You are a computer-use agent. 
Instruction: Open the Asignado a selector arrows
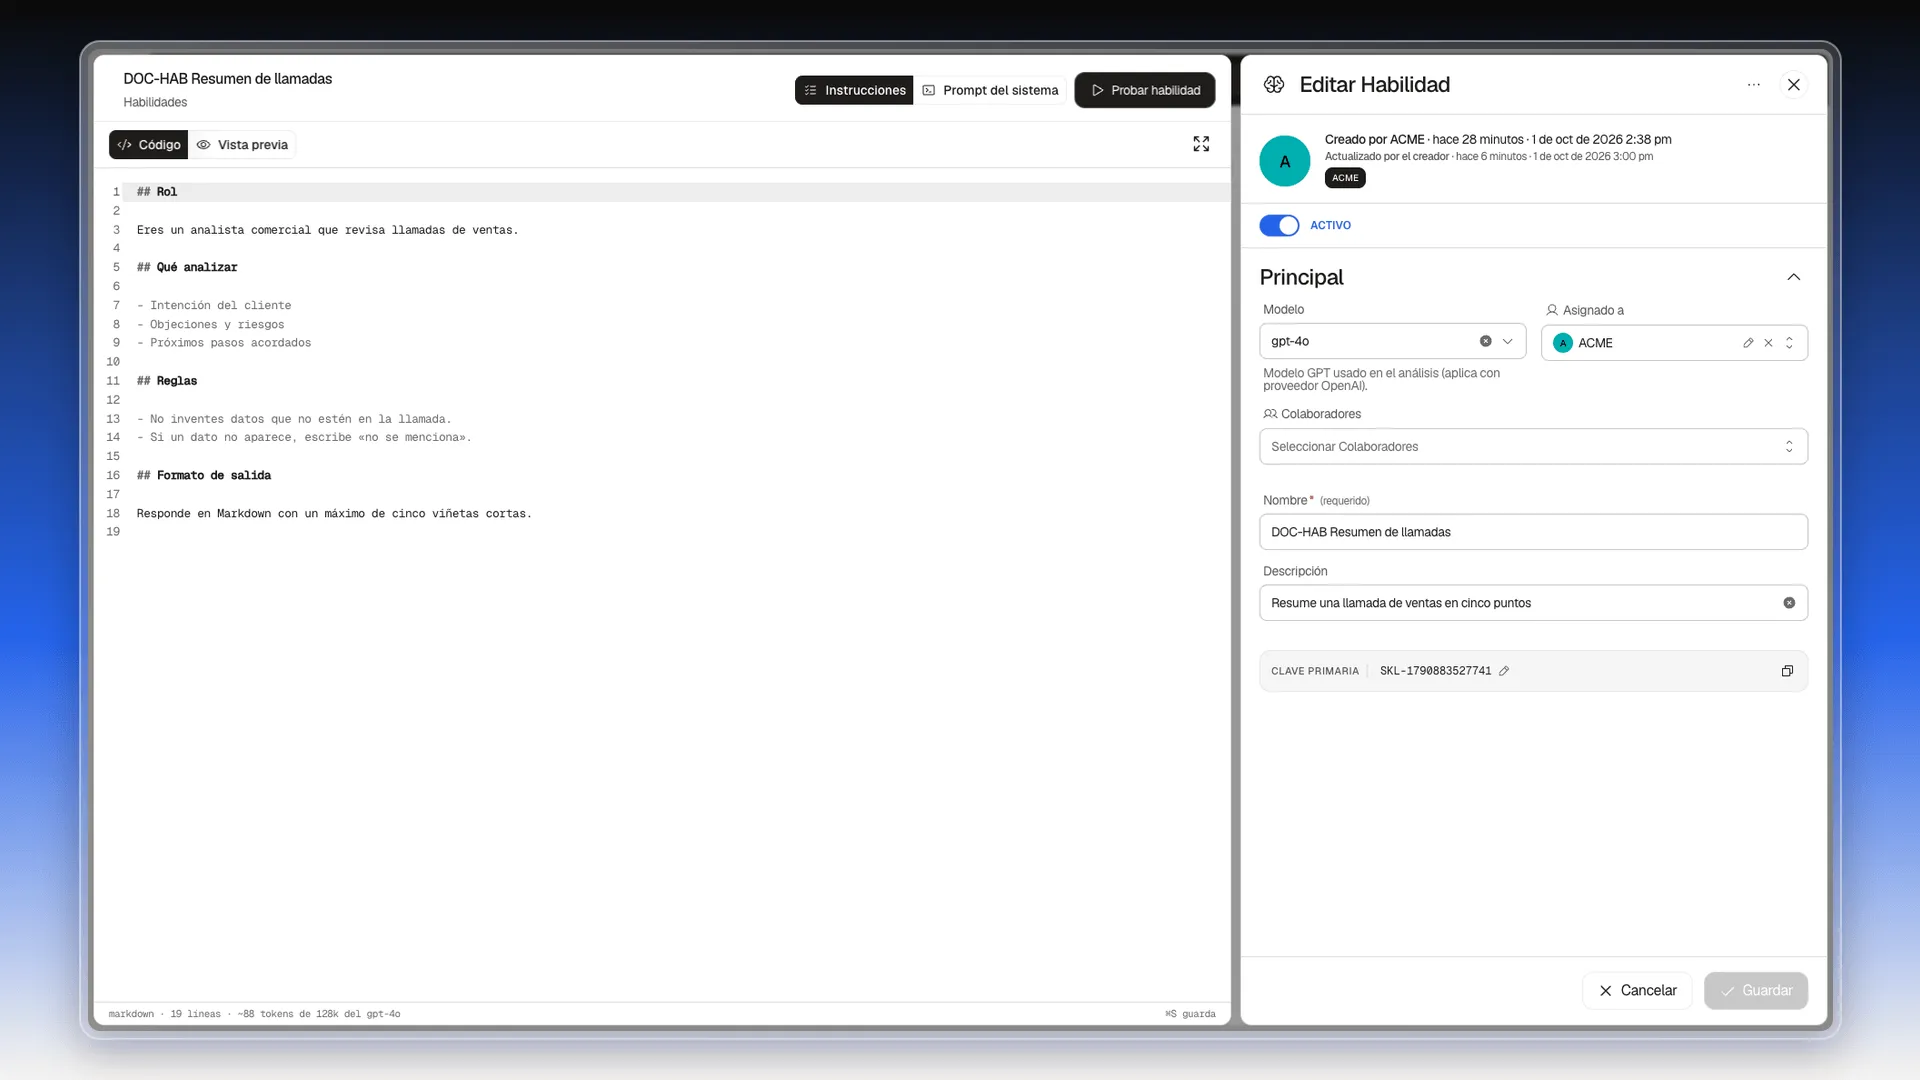(x=1789, y=343)
